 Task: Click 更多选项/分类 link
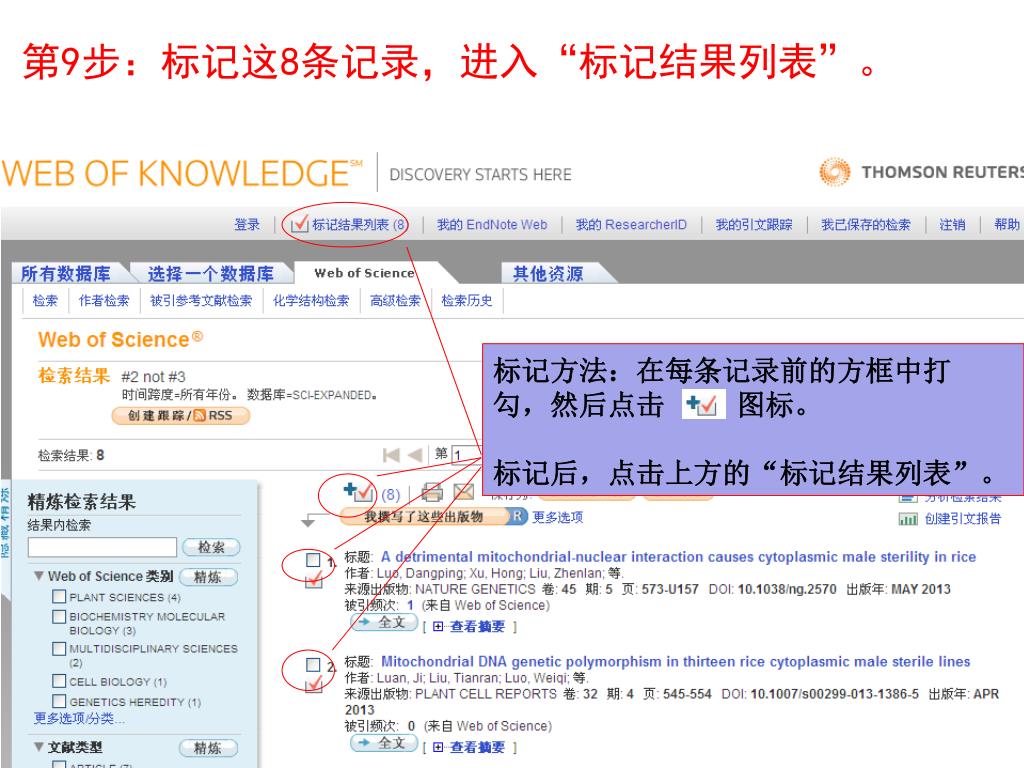pyautogui.click(x=79, y=718)
